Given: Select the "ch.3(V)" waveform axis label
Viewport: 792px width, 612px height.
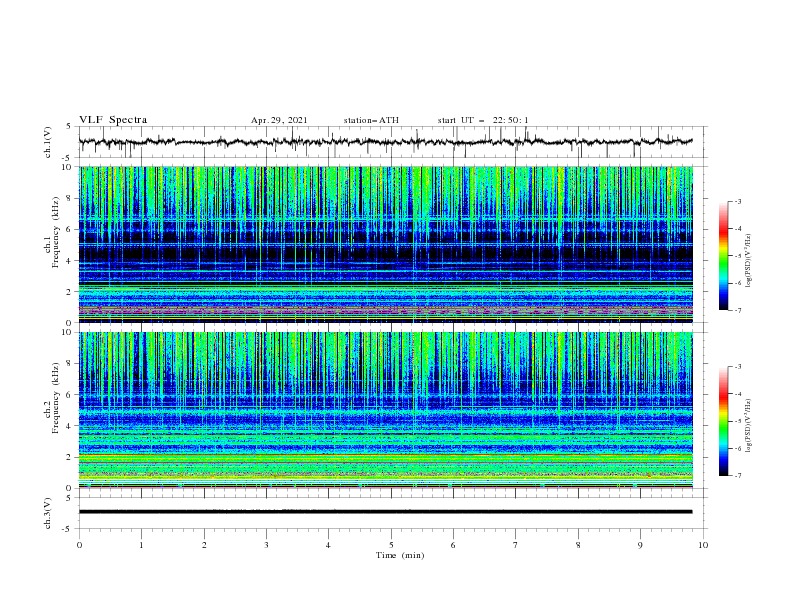Looking at the screenshot, I should pyautogui.click(x=48, y=513).
